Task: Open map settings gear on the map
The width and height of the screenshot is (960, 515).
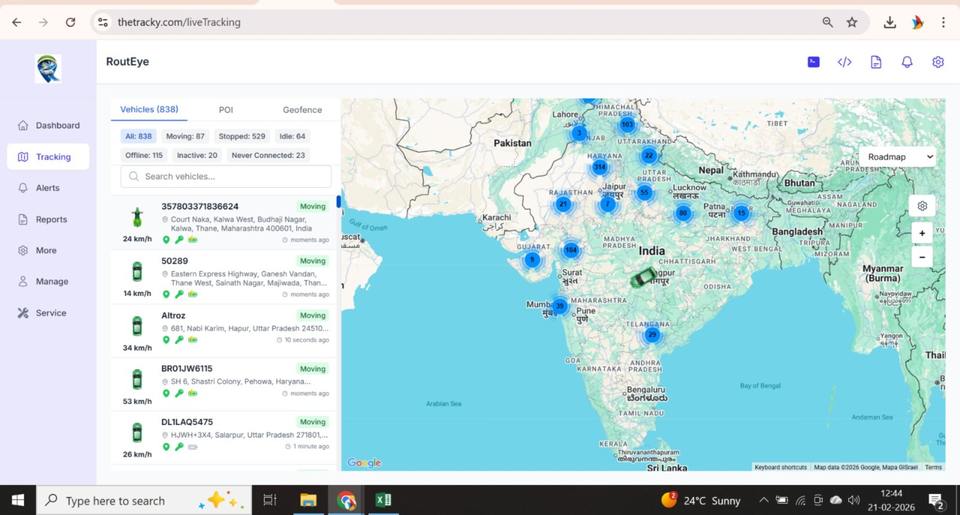Action: [x=922, y=206]
